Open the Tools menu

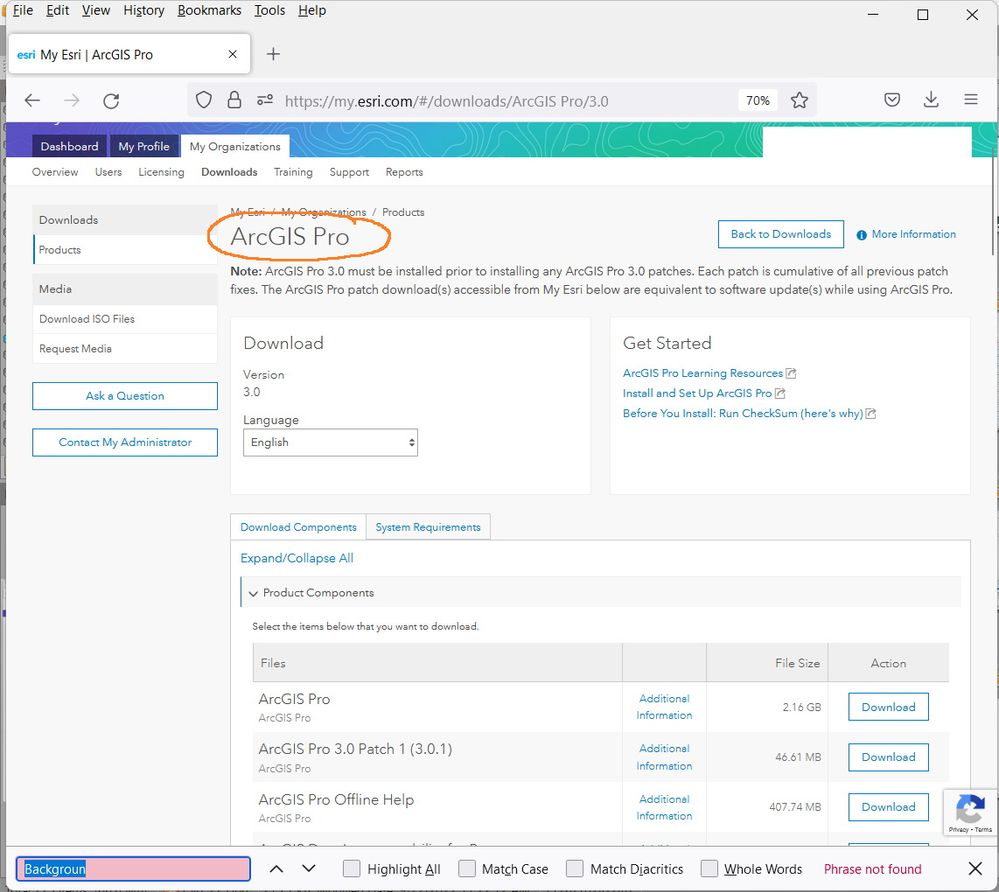click(270, 10)
